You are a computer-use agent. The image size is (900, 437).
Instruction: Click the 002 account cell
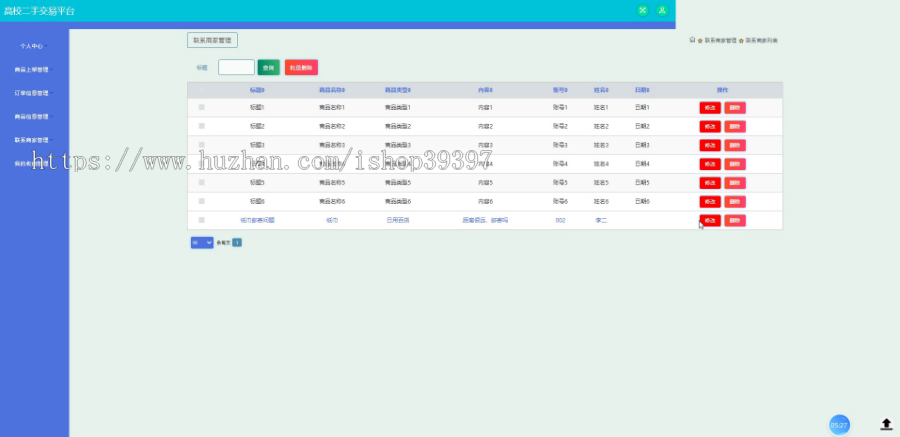click(x=560, y=221)
